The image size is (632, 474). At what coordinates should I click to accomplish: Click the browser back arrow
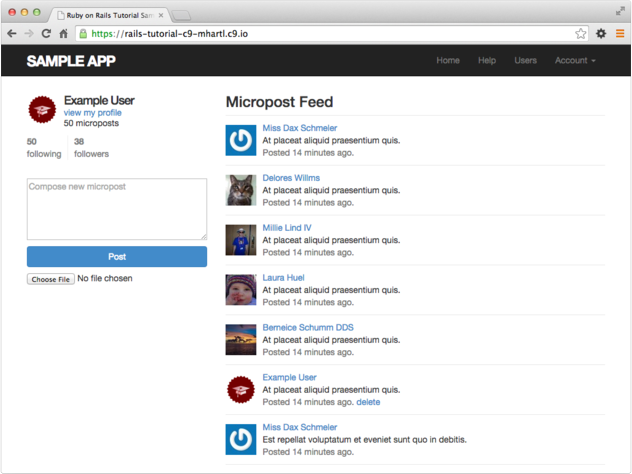point(11,33)
